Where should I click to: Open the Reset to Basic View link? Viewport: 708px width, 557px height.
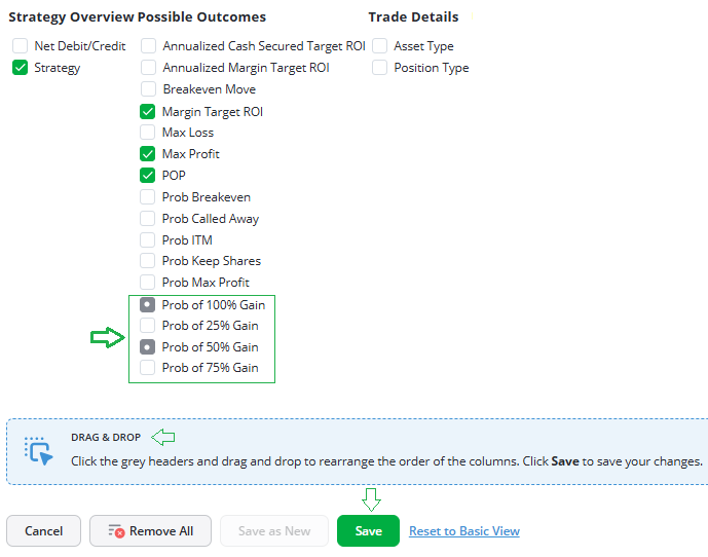(x=464, y=531)
